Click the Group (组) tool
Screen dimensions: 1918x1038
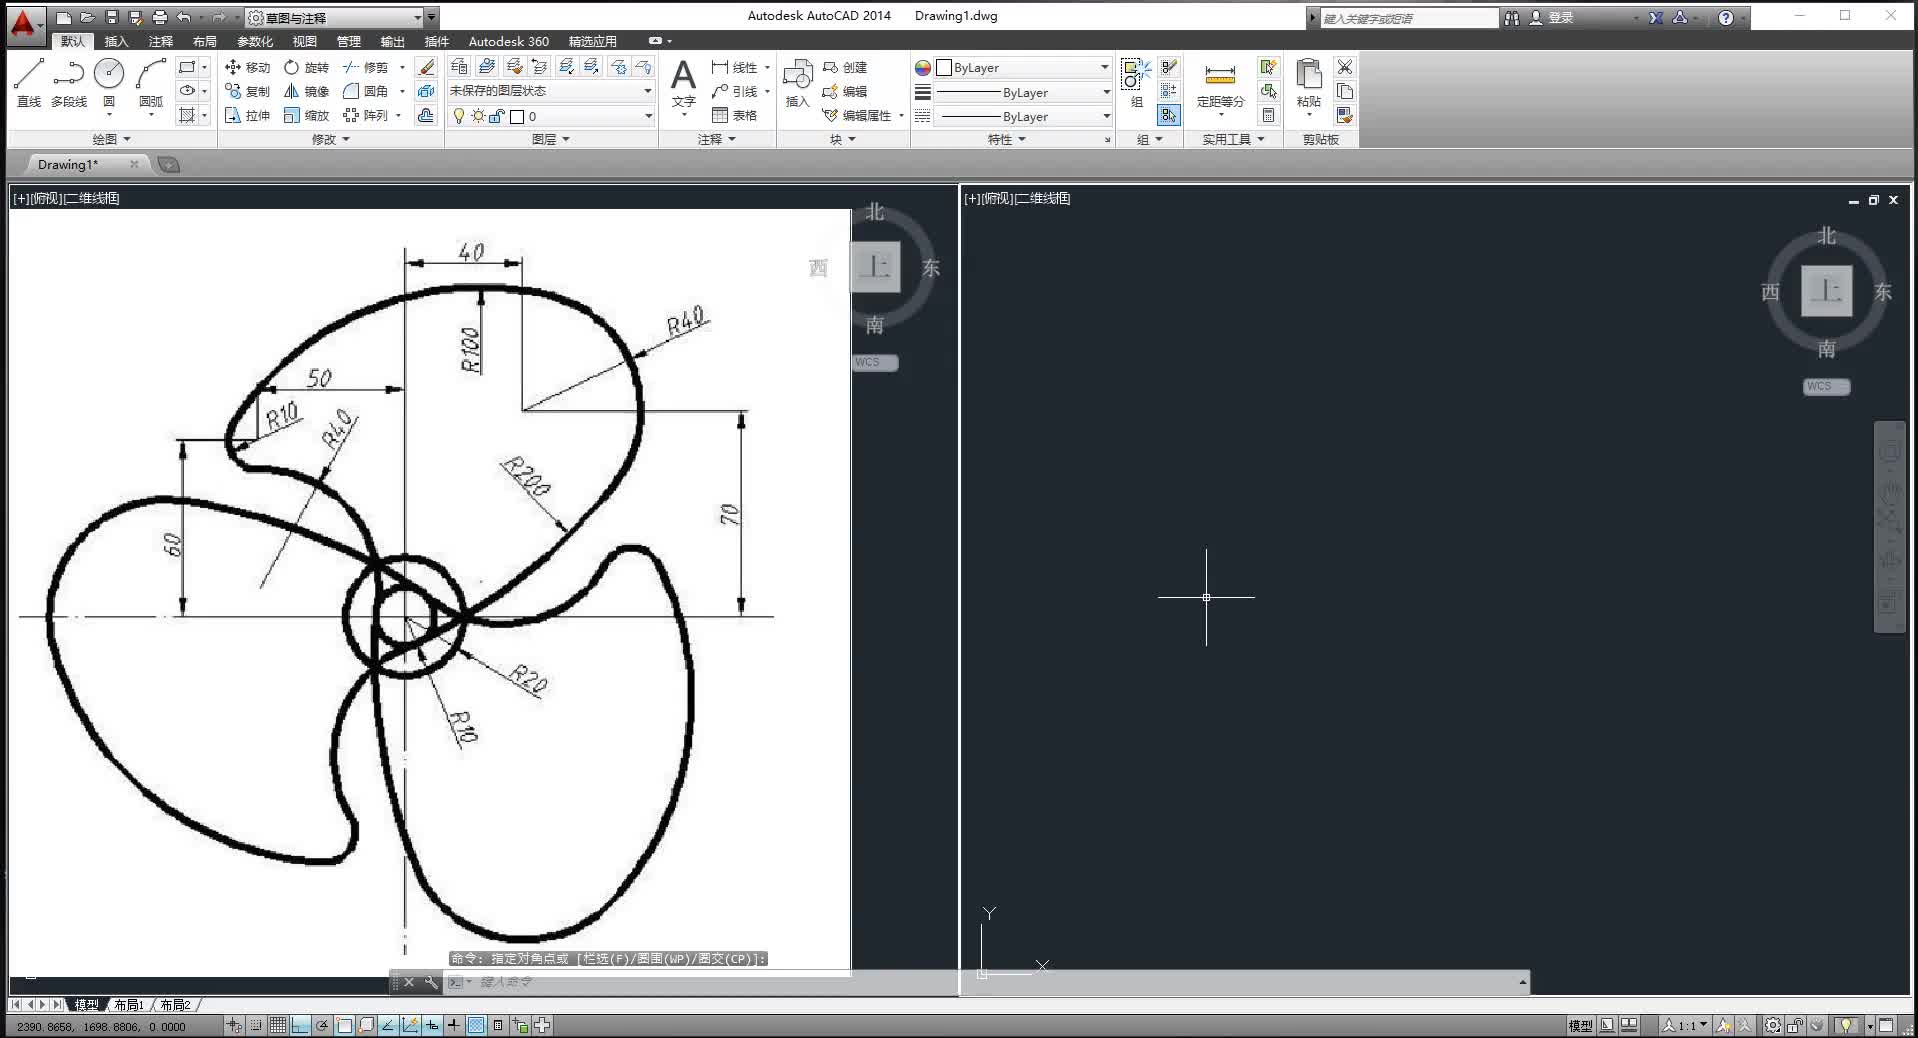[1136, 83]
